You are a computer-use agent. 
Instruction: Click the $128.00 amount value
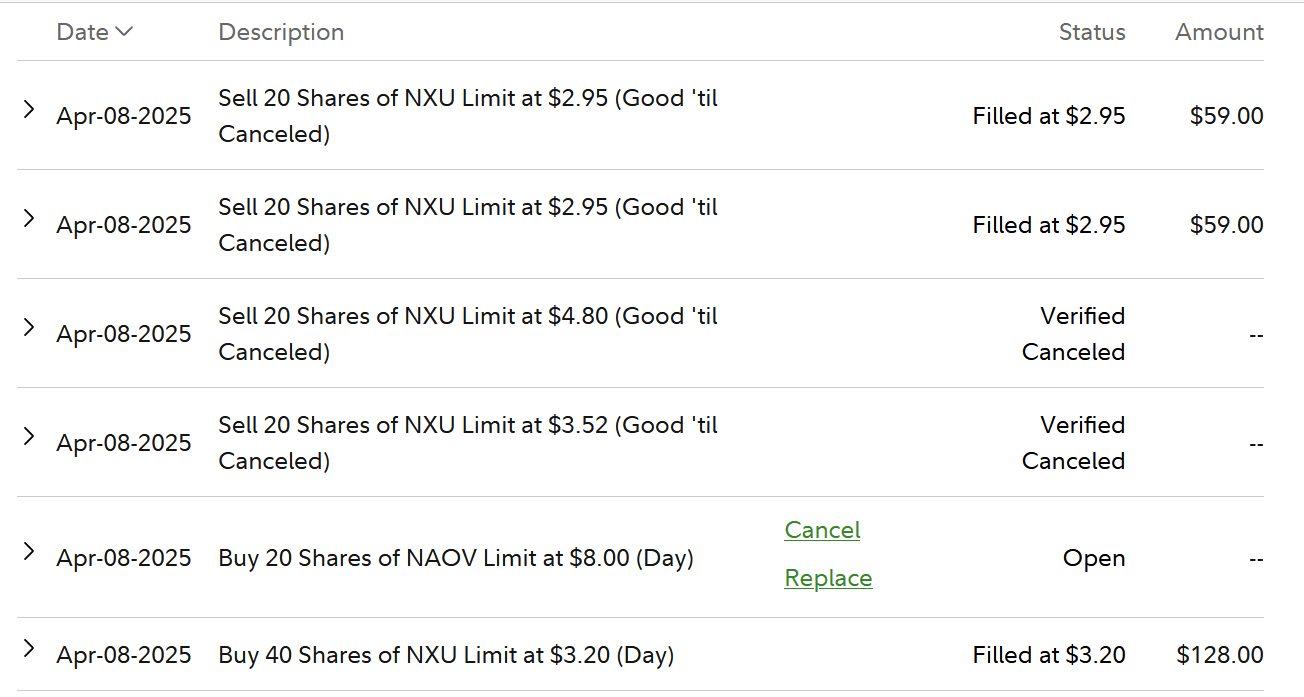coord(1220,655)
